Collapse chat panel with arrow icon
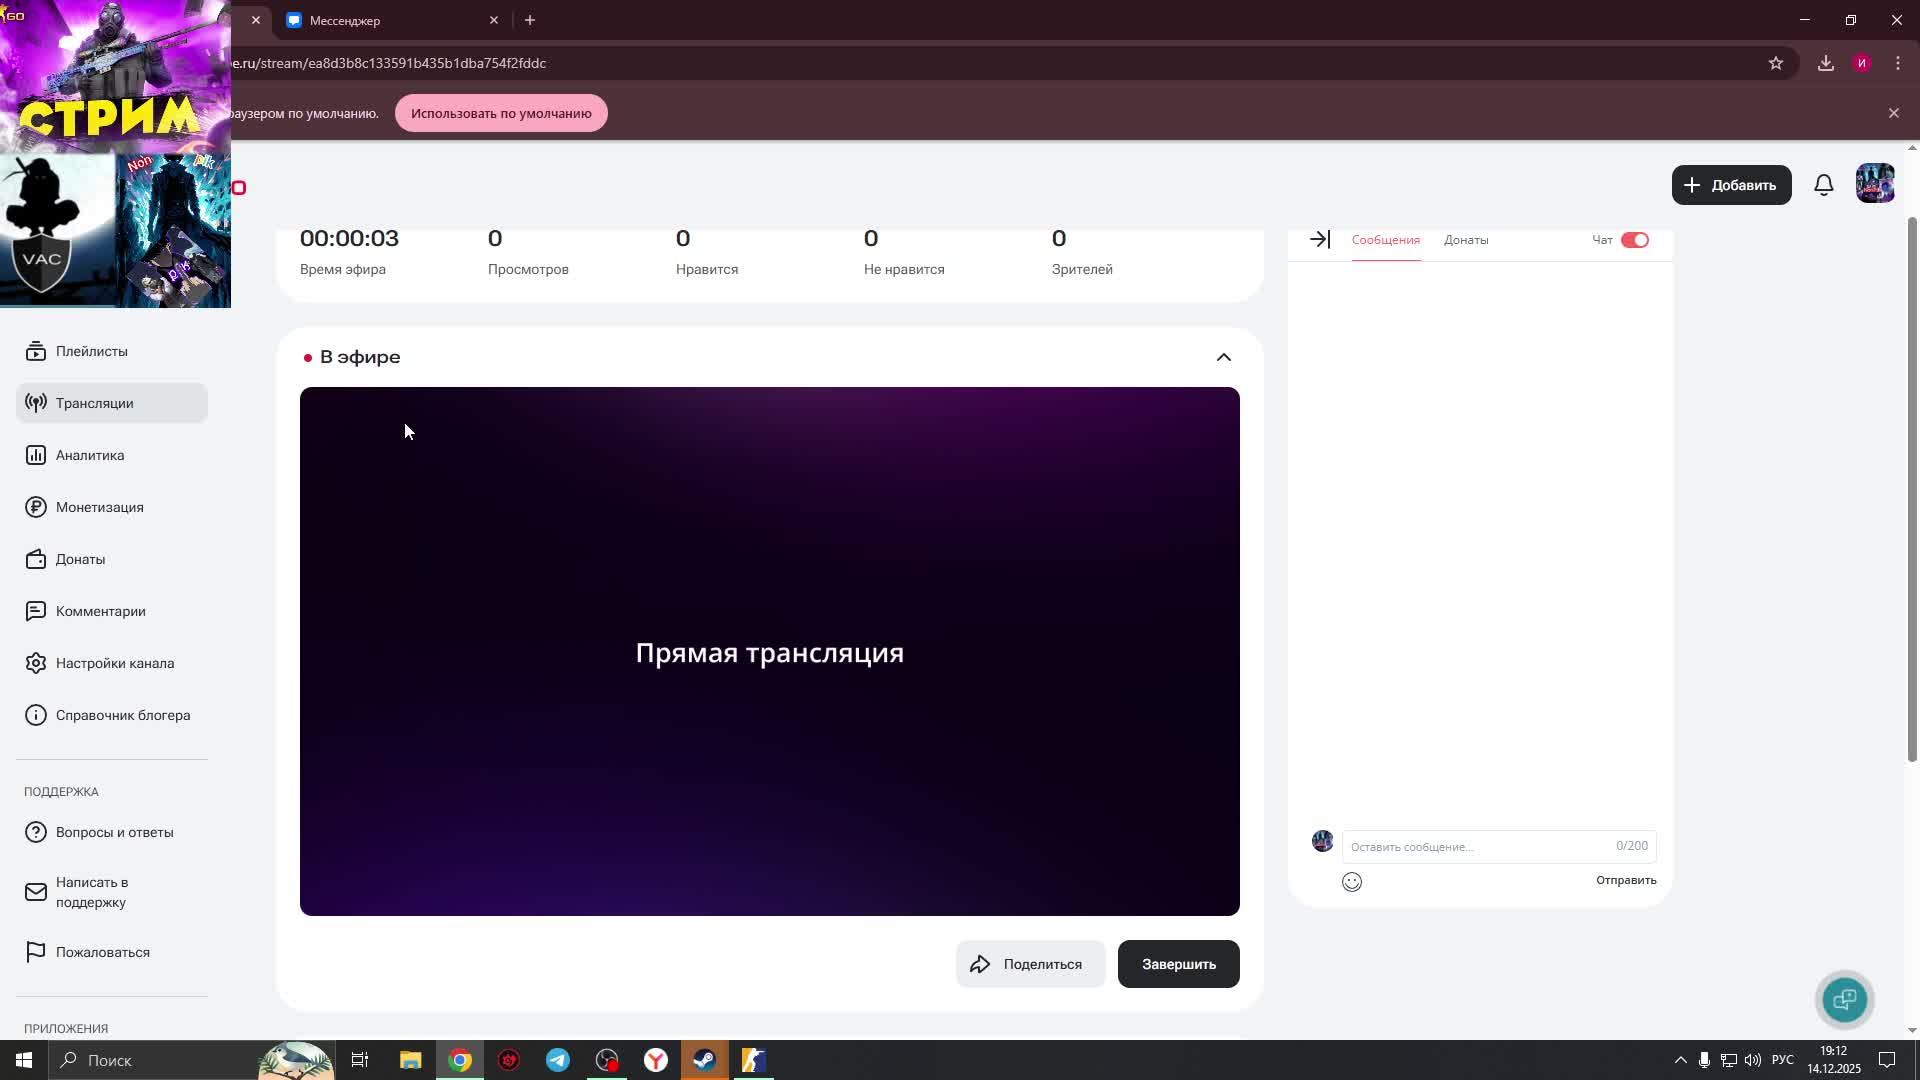Image resolution: width=1920 pixels, height=1080 pixels. click(x=1319, y=240)
